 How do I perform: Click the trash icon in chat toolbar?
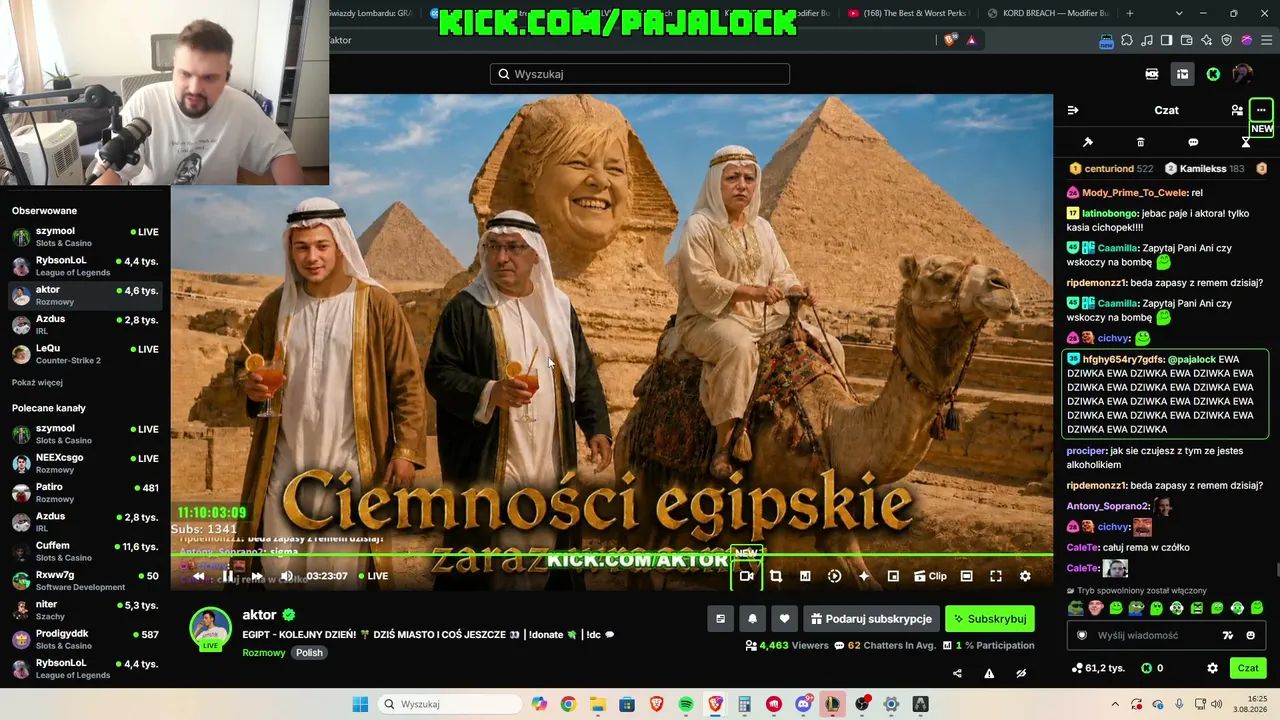tap(1140, 142)
